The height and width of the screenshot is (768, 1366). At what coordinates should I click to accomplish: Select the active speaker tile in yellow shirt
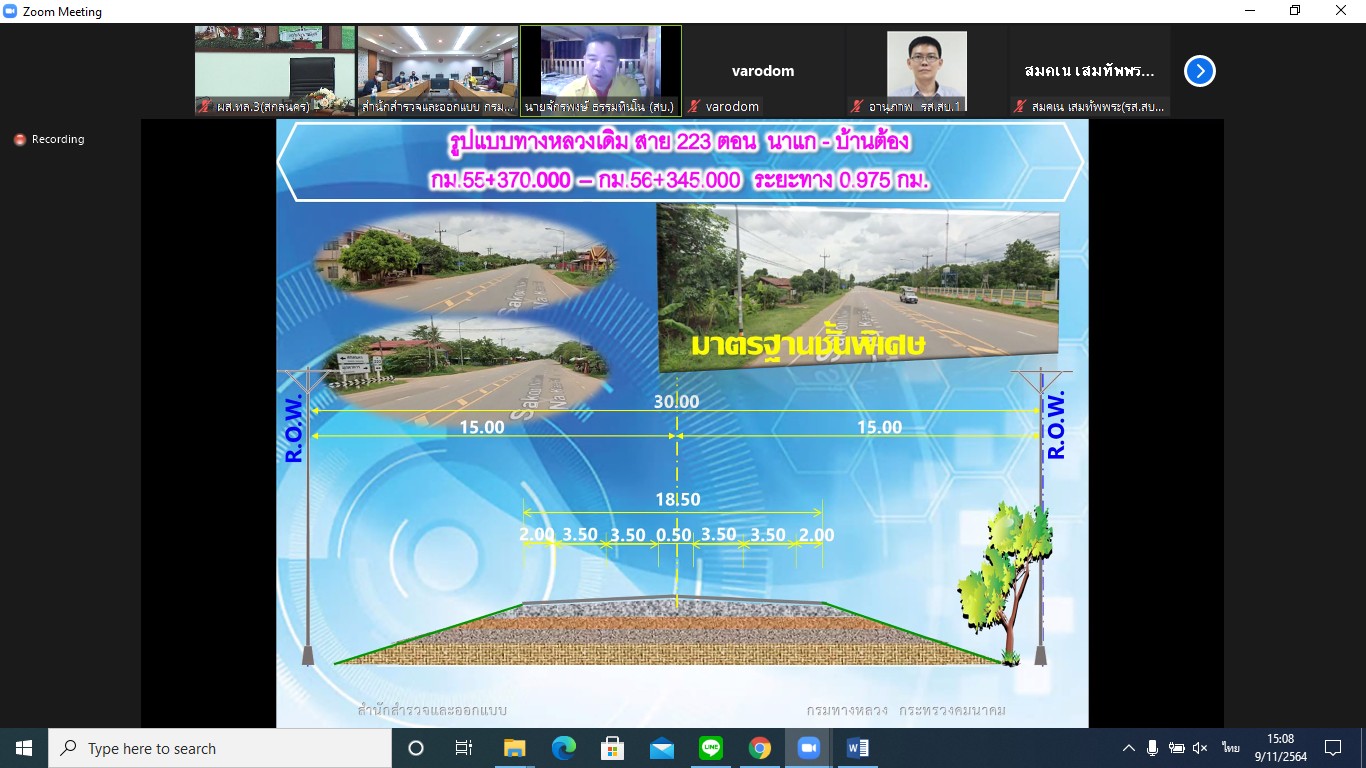pyautogui.click(x=600, y=70)
